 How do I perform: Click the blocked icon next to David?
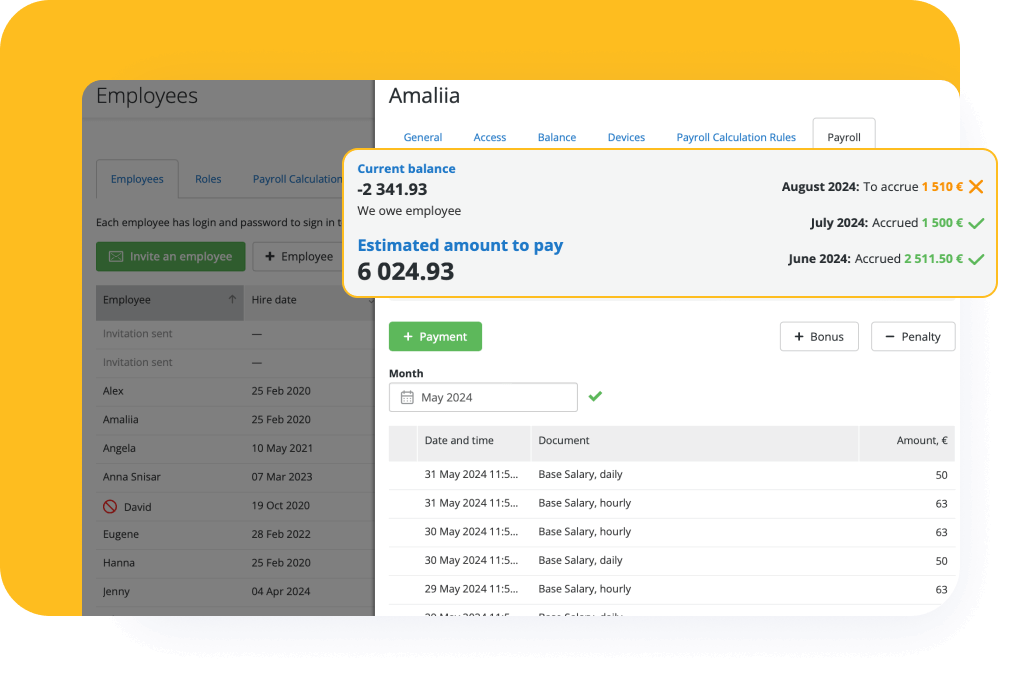(110, 506)
